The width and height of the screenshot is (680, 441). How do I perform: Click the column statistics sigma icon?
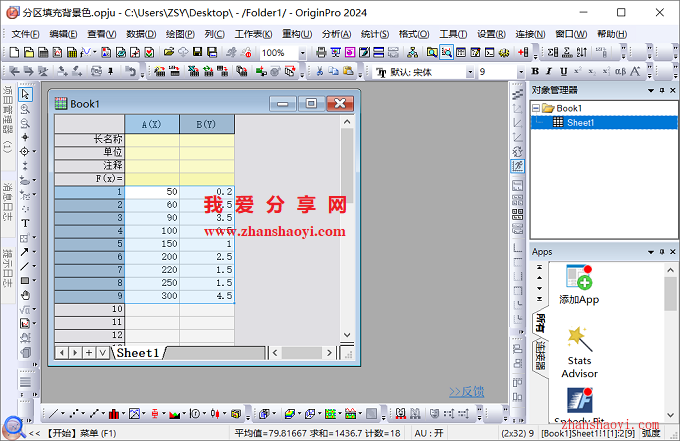coord(553,52)
